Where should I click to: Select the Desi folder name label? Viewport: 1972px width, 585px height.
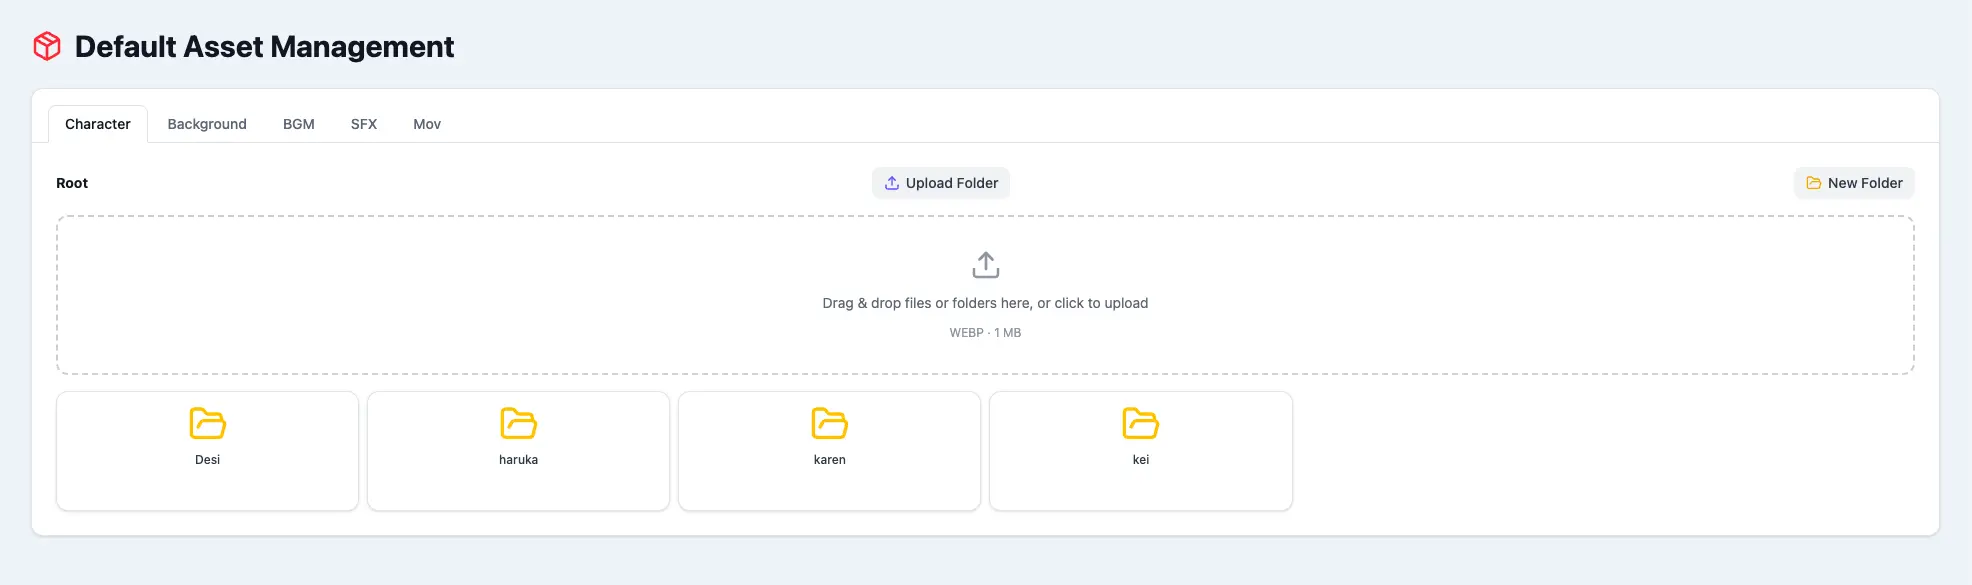(x=207, y=460)
